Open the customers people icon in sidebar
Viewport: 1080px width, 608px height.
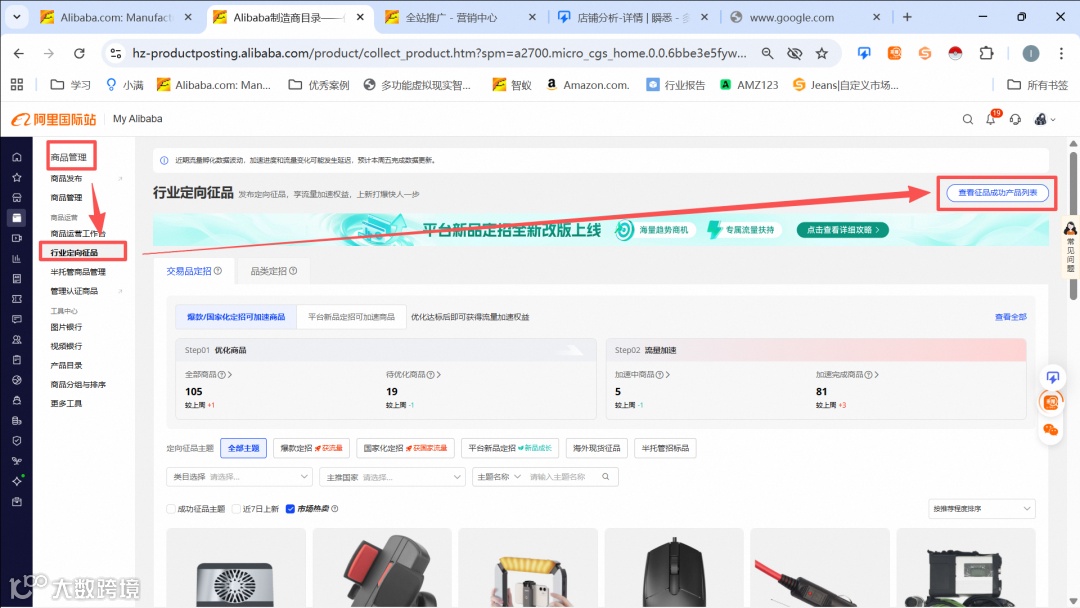pos(17,339)
